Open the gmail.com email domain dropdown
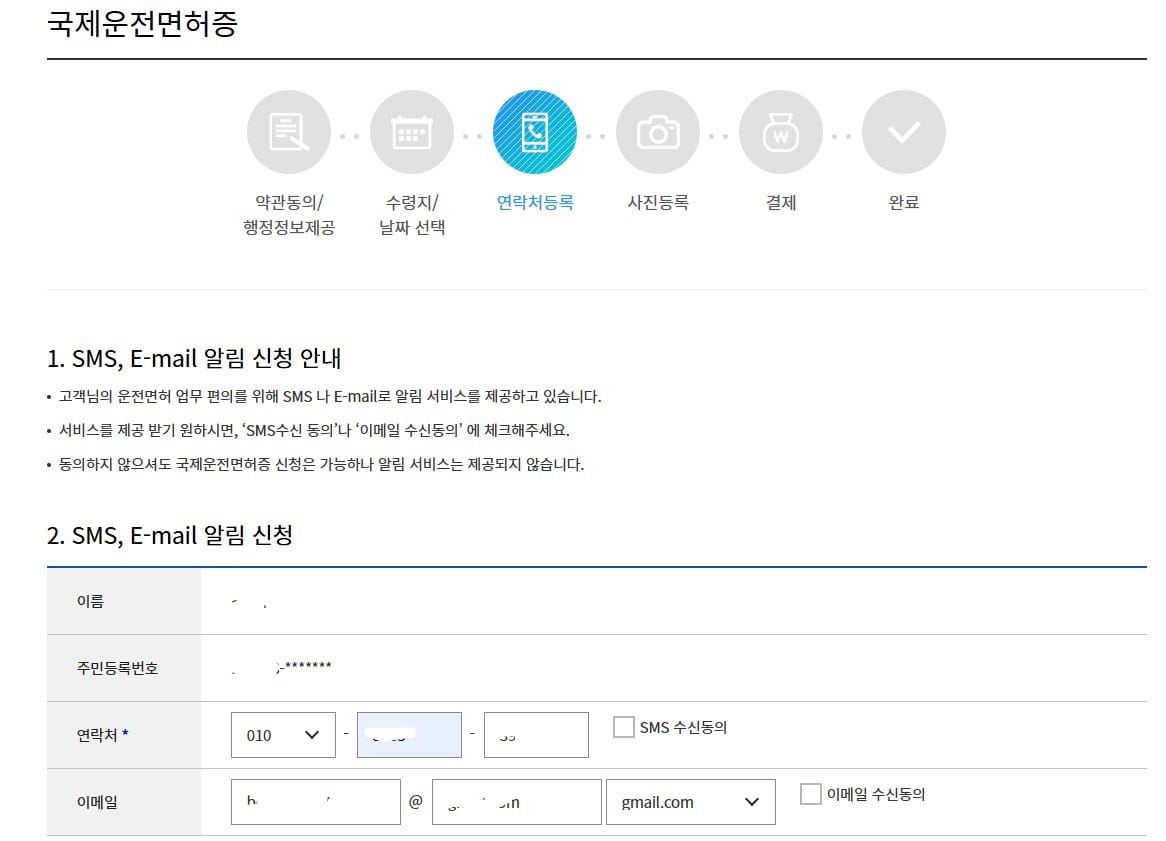1166x841 pixels. (x=690, y=801)
